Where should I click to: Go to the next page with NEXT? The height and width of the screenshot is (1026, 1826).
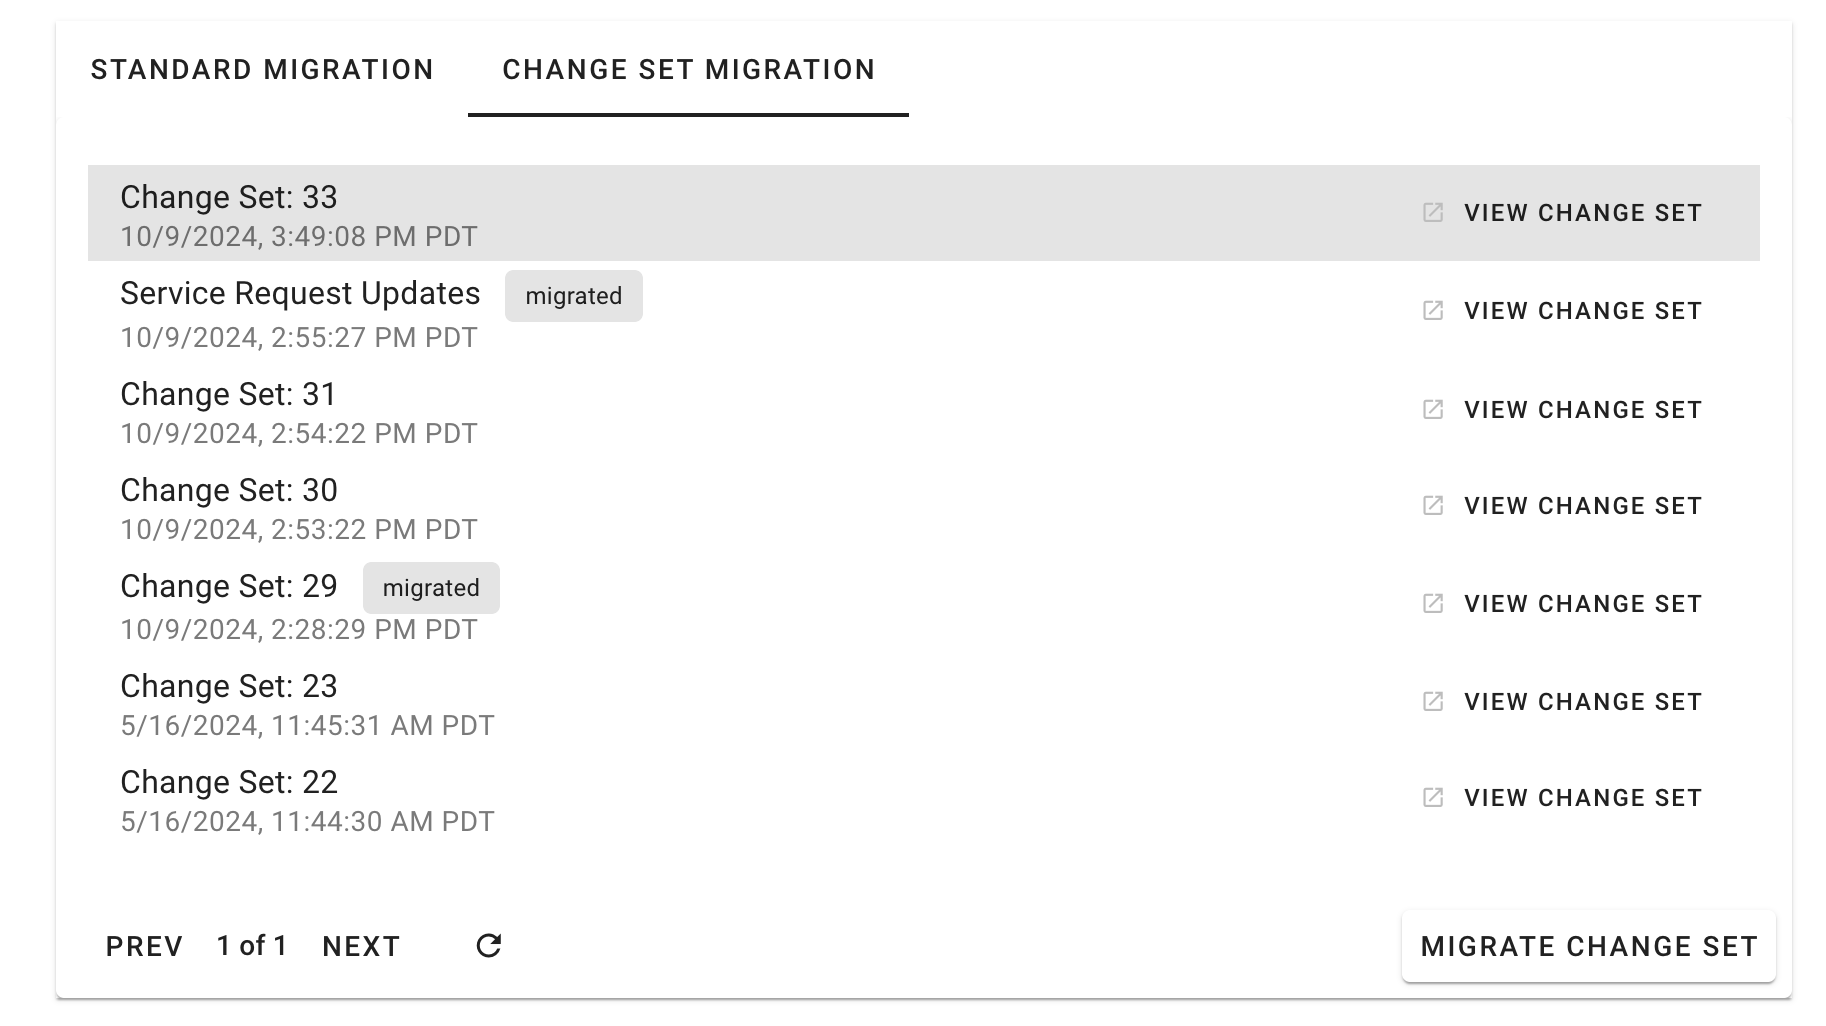361,947
